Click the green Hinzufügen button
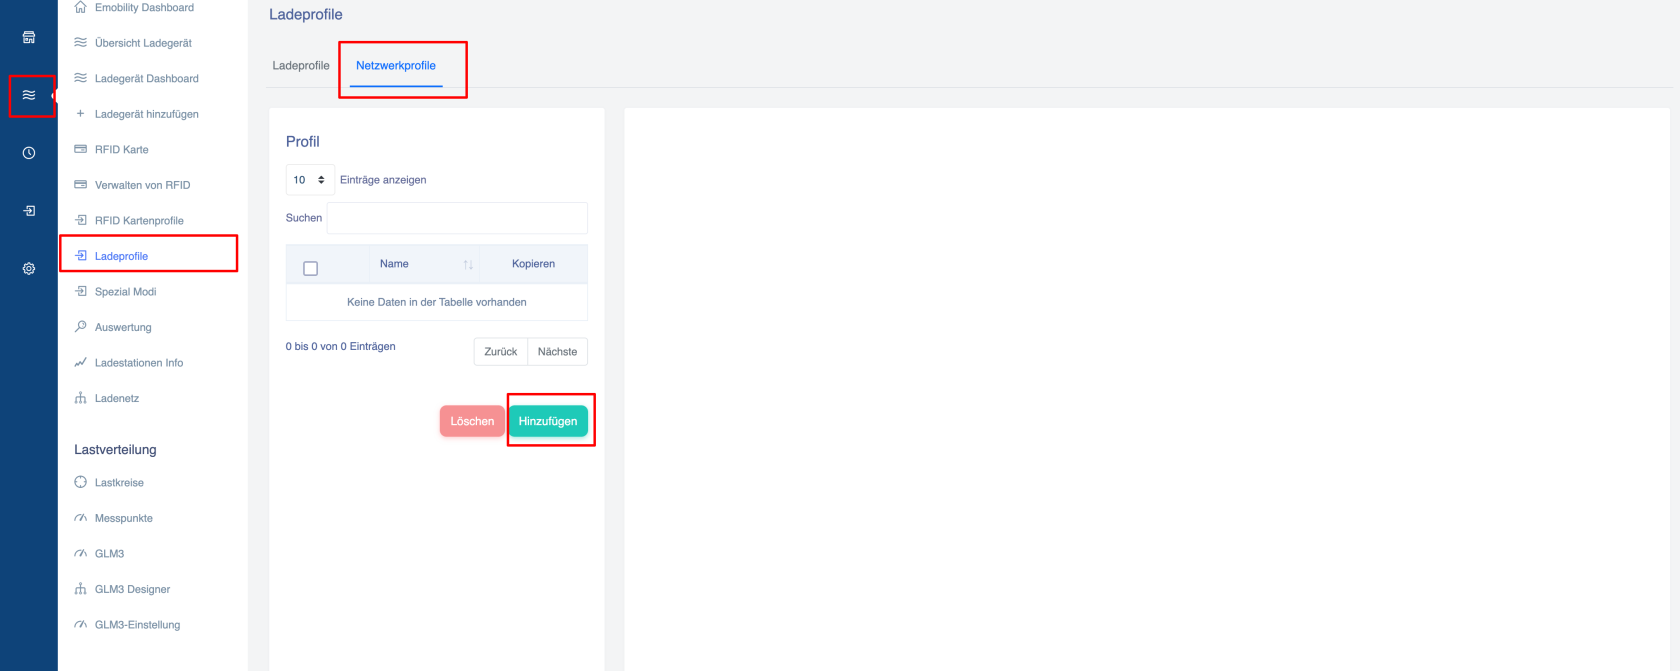Viewport: 1680px width, 671px height. [548, 421]
